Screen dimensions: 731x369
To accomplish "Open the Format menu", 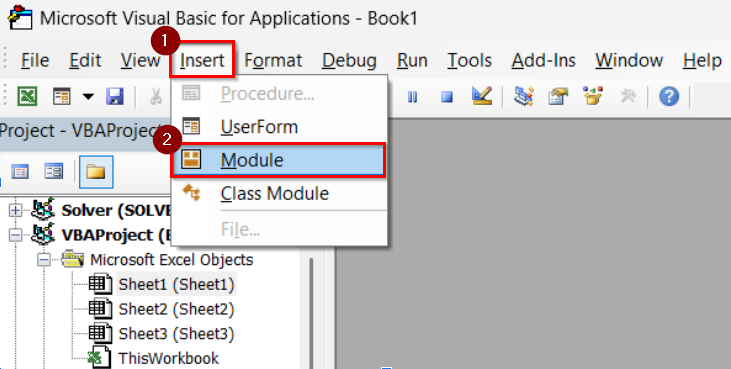I will point(273,60).
